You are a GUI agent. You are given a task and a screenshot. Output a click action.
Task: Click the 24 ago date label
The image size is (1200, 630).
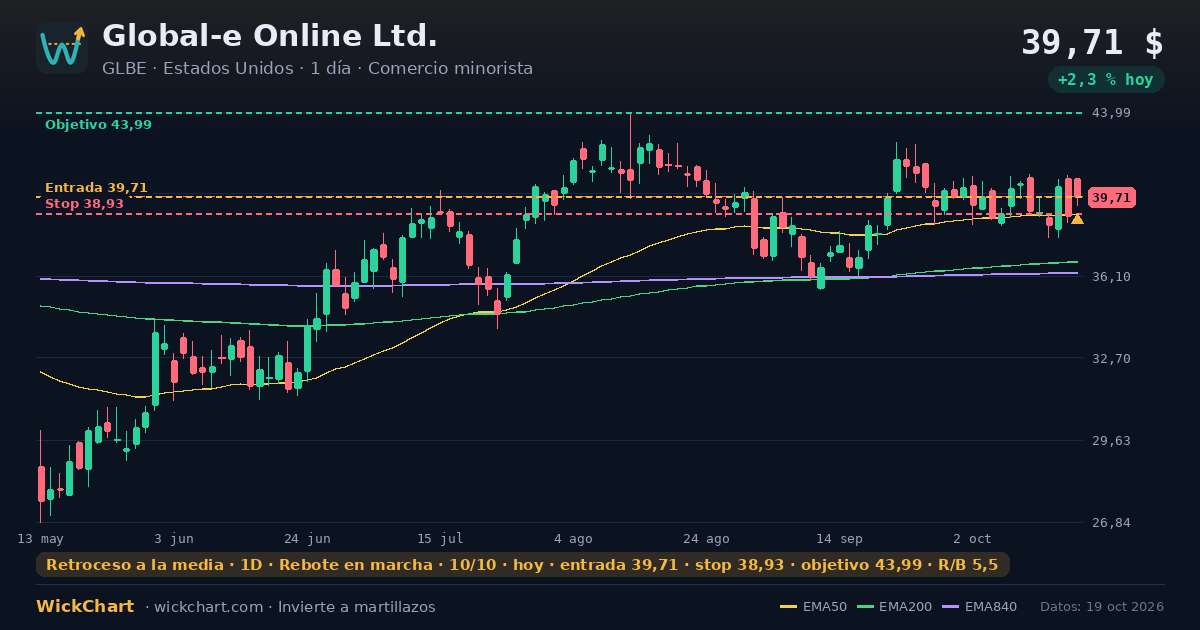(706, 538)
